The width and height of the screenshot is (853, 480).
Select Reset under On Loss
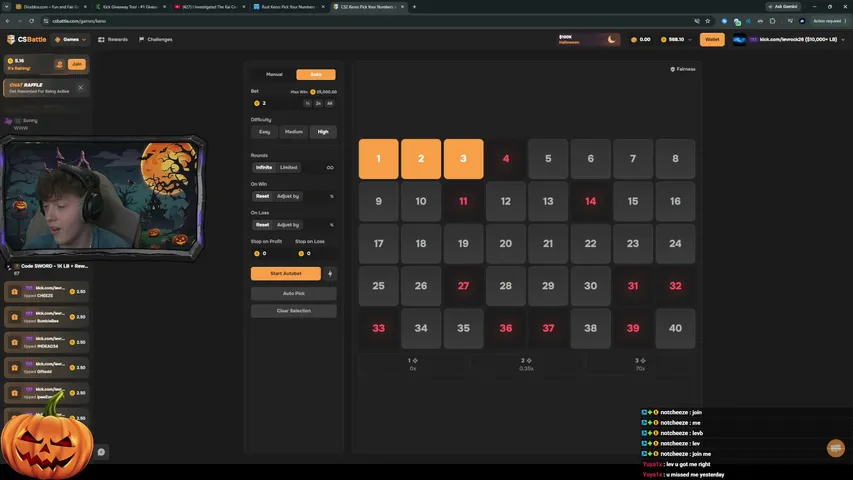pyautogui.click(x=262, y=224)
